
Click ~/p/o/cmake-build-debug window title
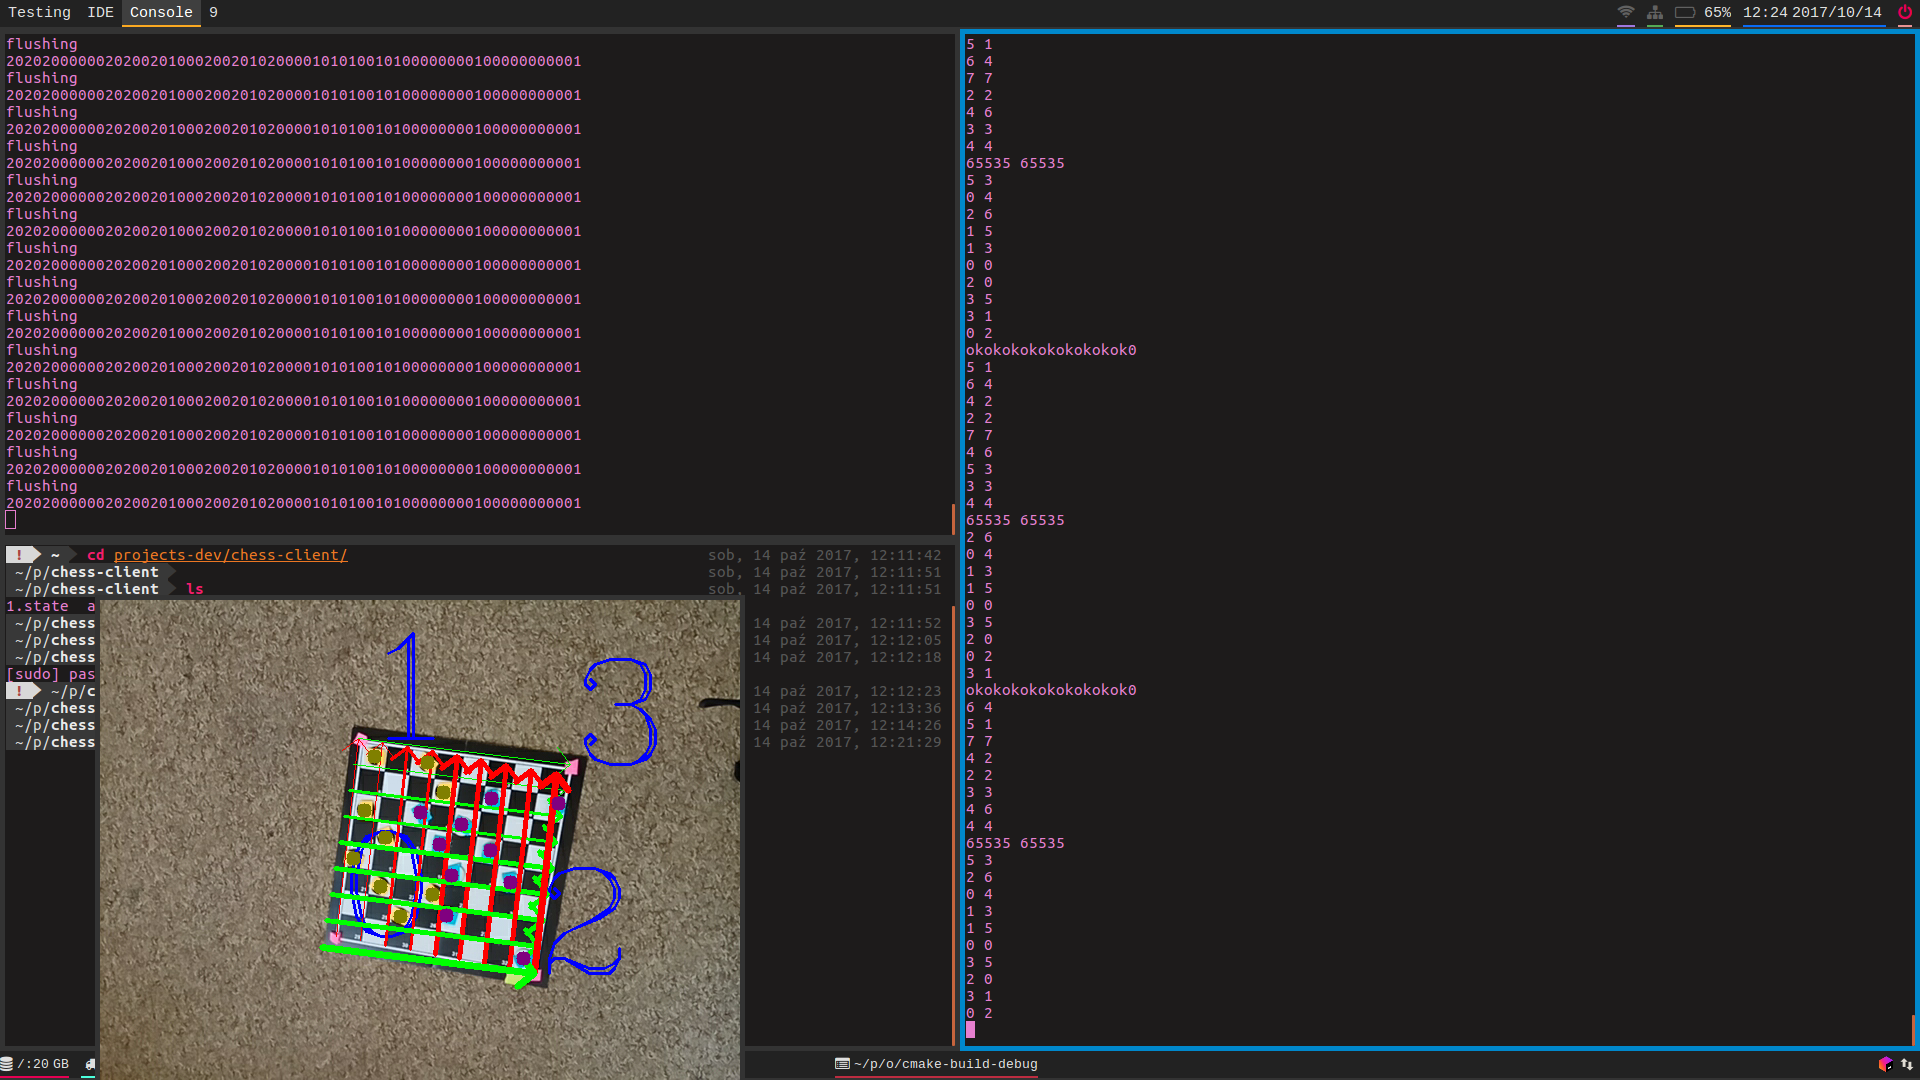pyautogui.click(x=946, y=1064)
